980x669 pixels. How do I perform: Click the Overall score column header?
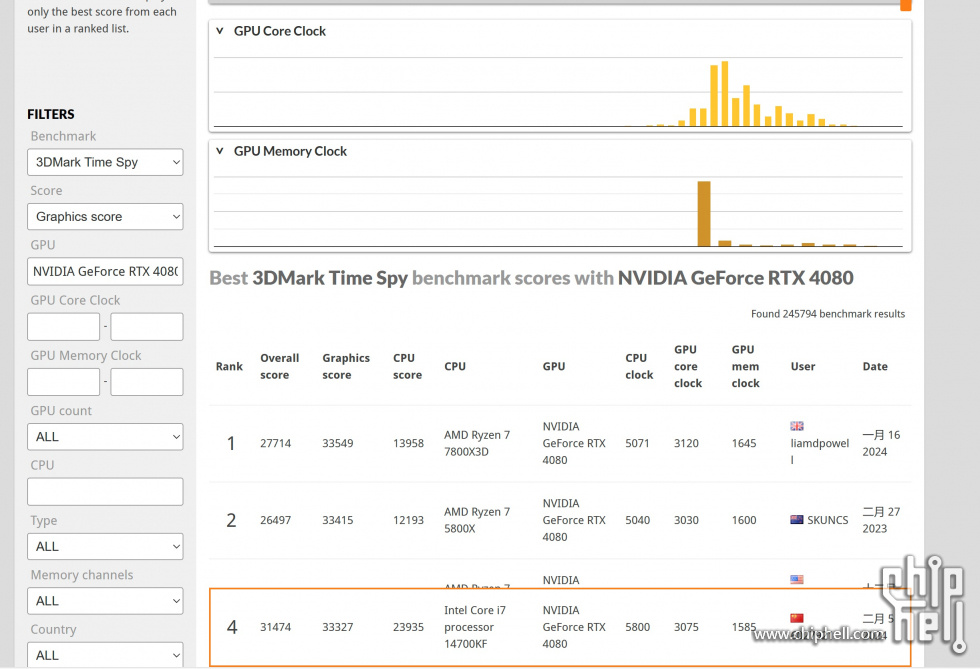coord(279,366)
